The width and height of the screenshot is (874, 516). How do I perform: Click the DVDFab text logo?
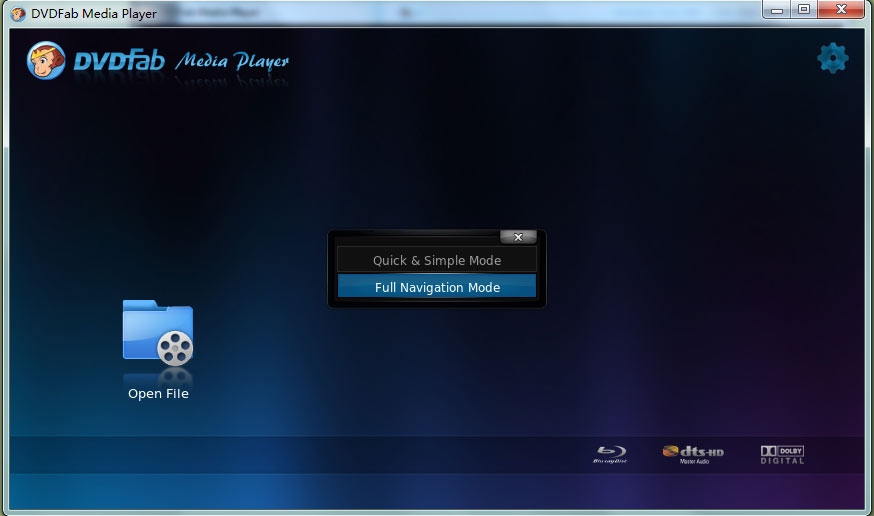tap(119, 60)
